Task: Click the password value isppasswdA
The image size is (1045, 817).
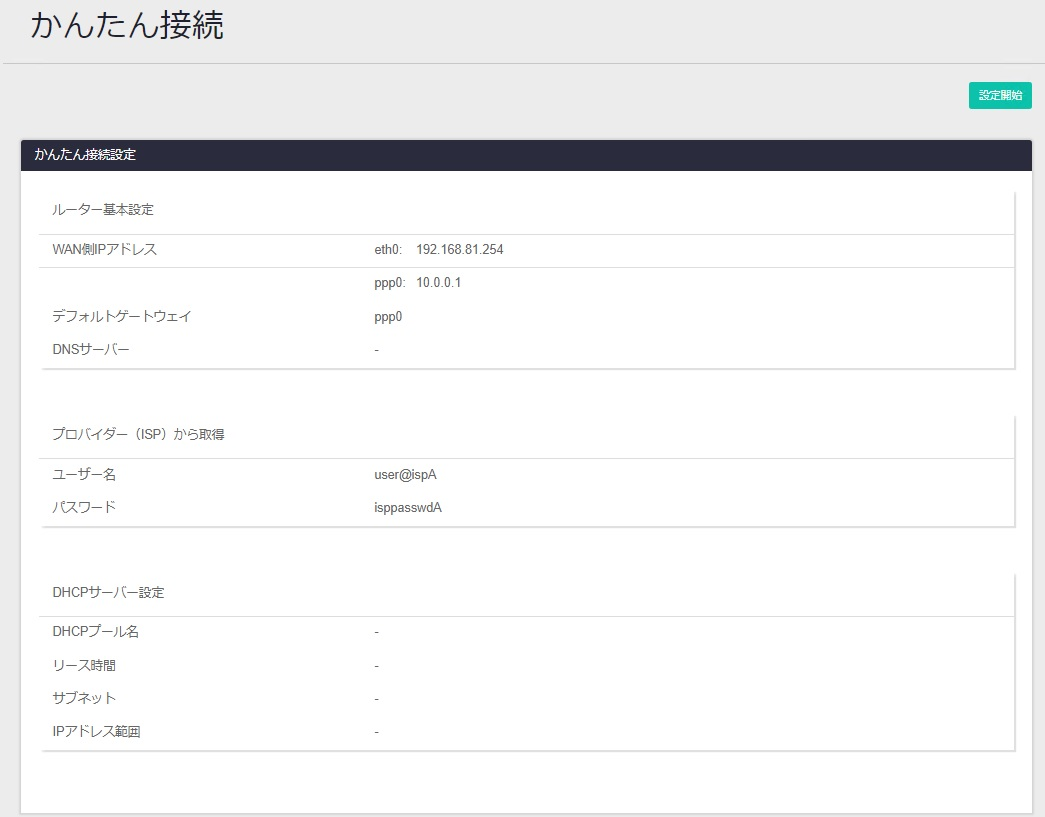Action: pos(408,508)
